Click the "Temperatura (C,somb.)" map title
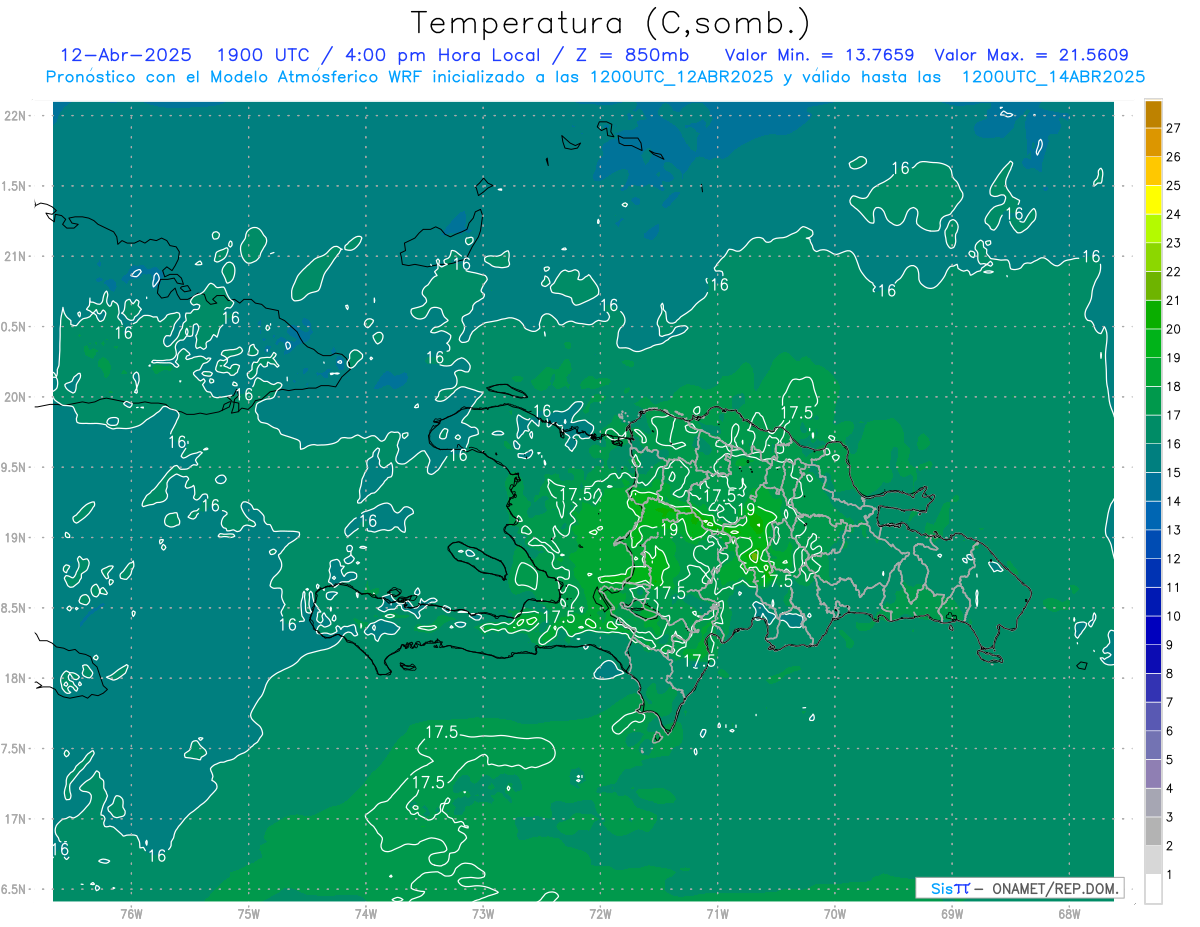The width and height of the screenshot is (1200, 927). click(611, 23)
